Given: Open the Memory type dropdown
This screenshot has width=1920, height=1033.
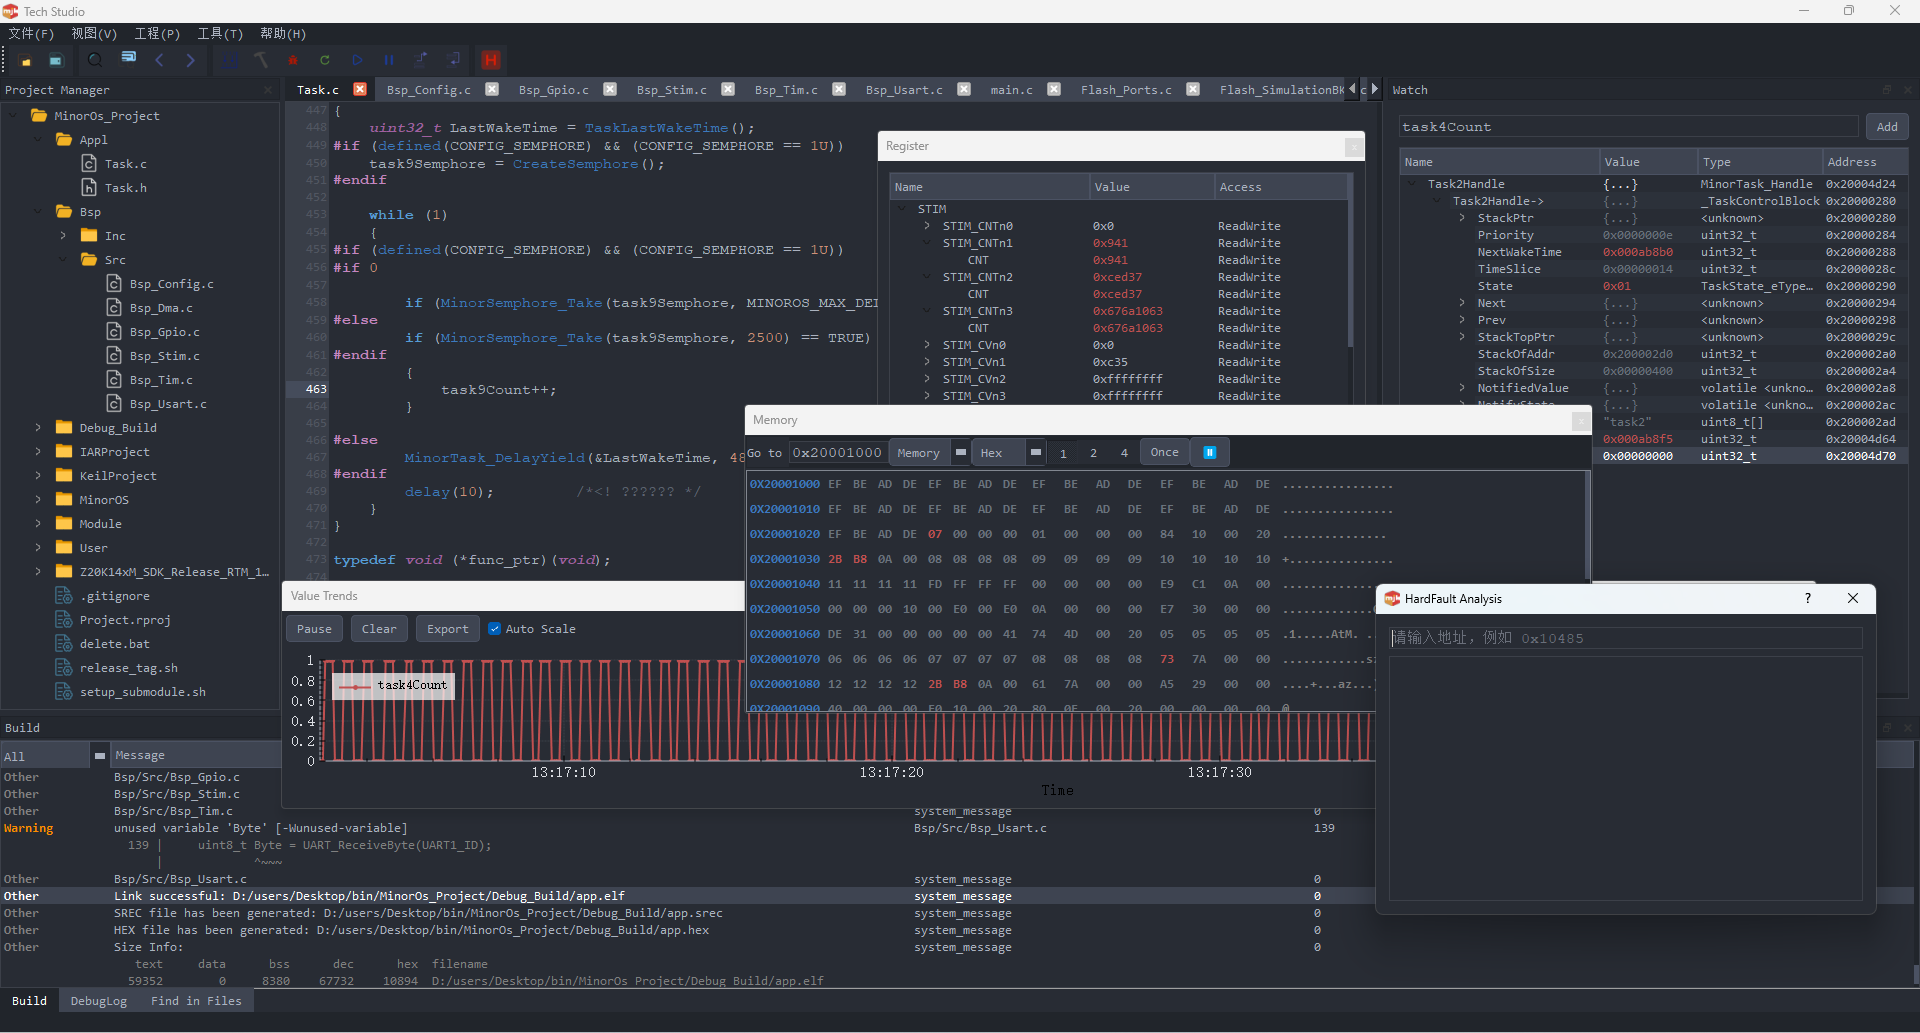Looking at the screenshot, I should click(x=929, y=453).
